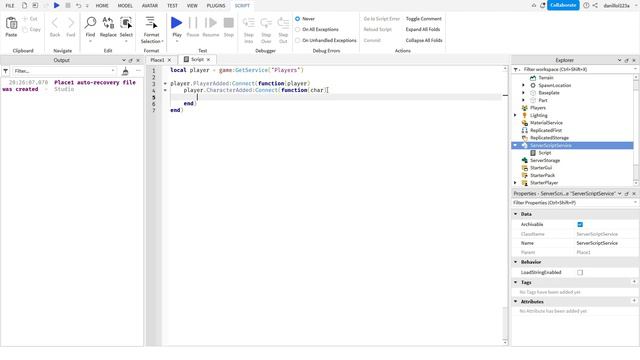Click the Output filter funnel icon
640x360 pixels.
6,71
